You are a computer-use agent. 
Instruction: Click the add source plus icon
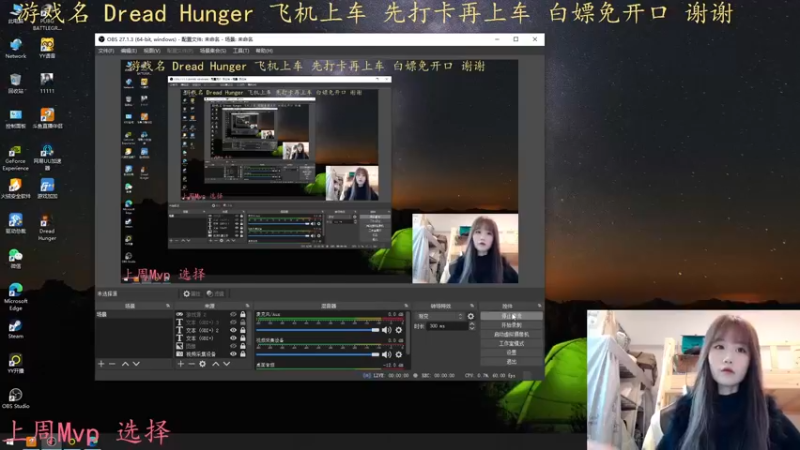tap(181, 364)
